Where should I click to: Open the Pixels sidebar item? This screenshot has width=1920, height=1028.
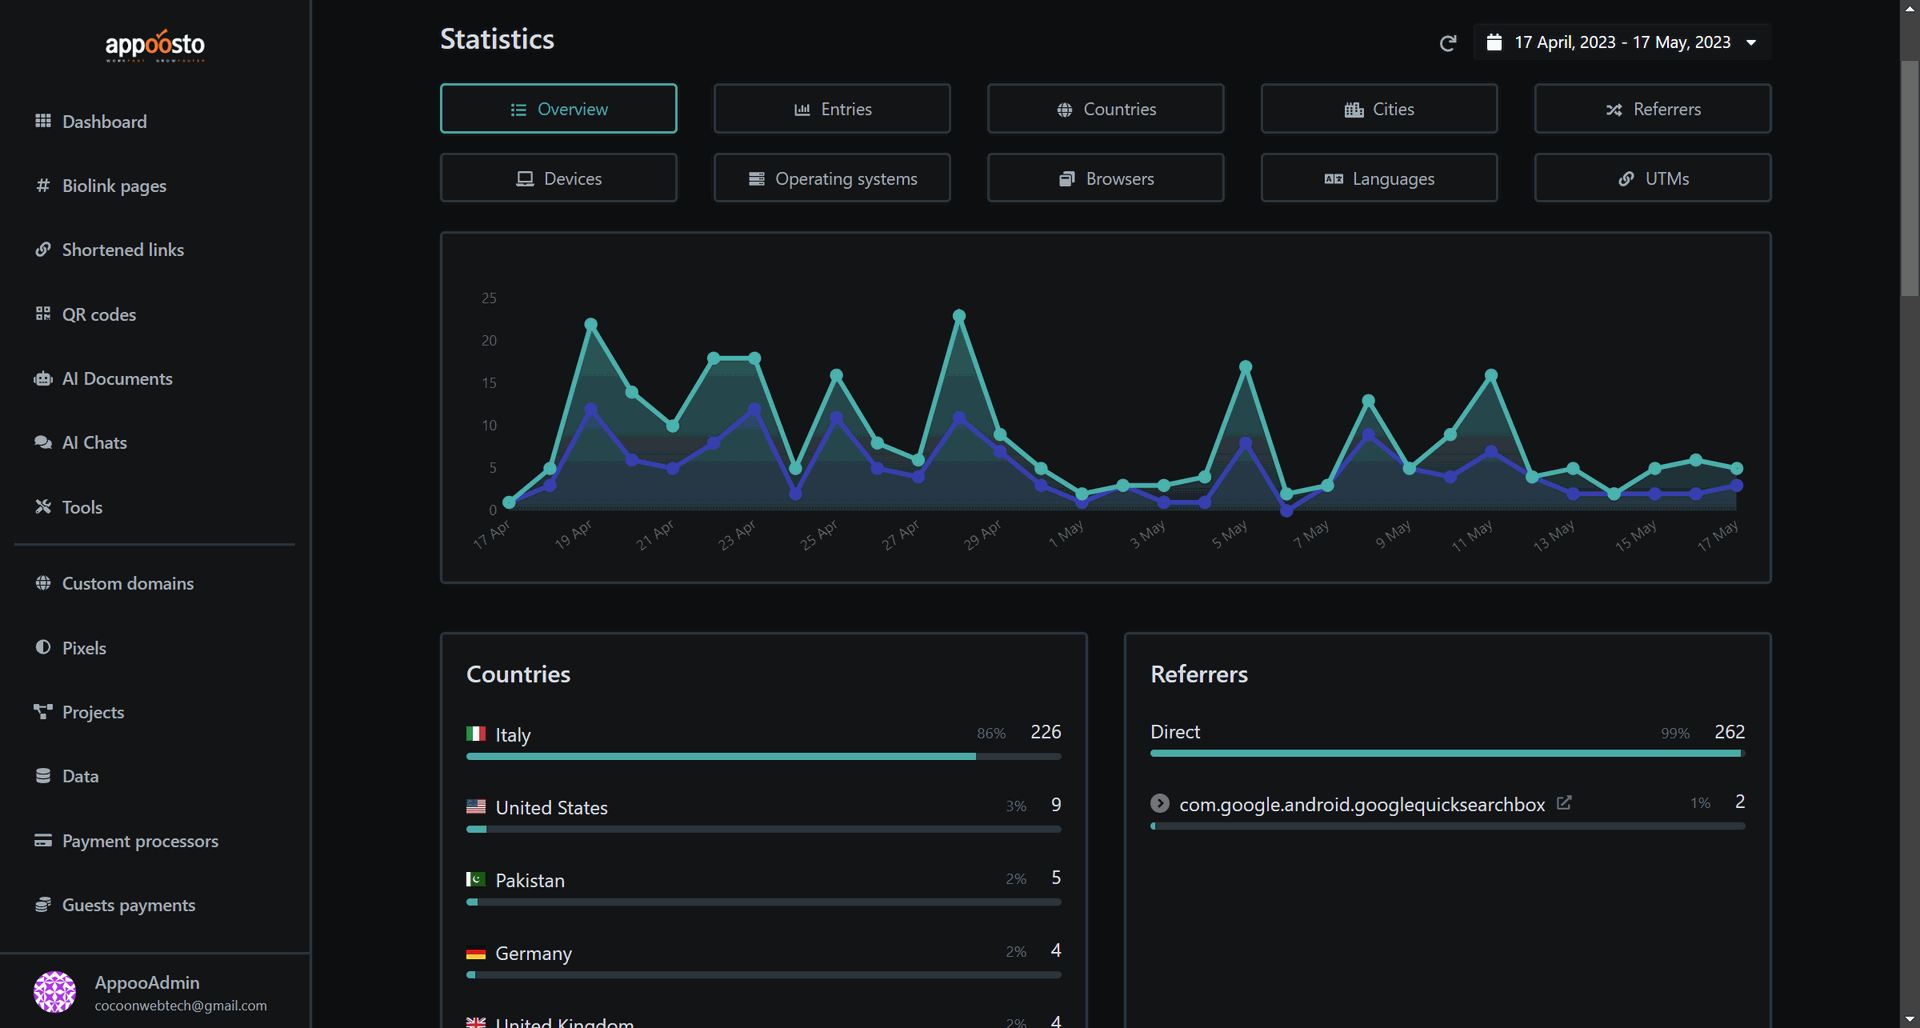(x=84, y=648)
